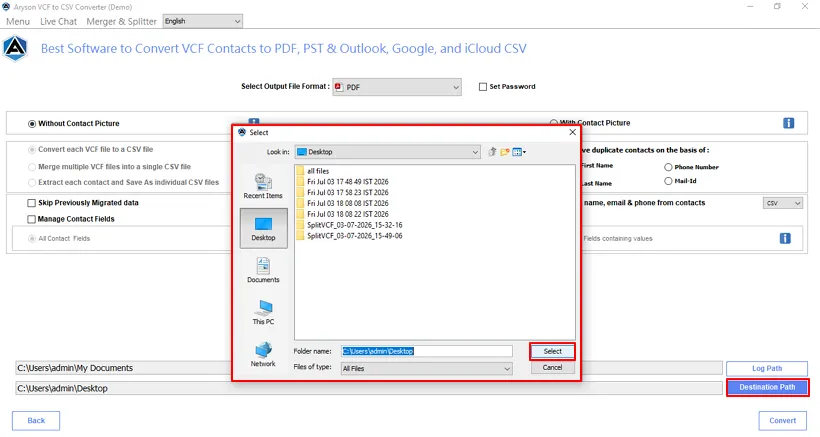Open the Documents shortcut in the dialog sidebar

pos(263,270)
